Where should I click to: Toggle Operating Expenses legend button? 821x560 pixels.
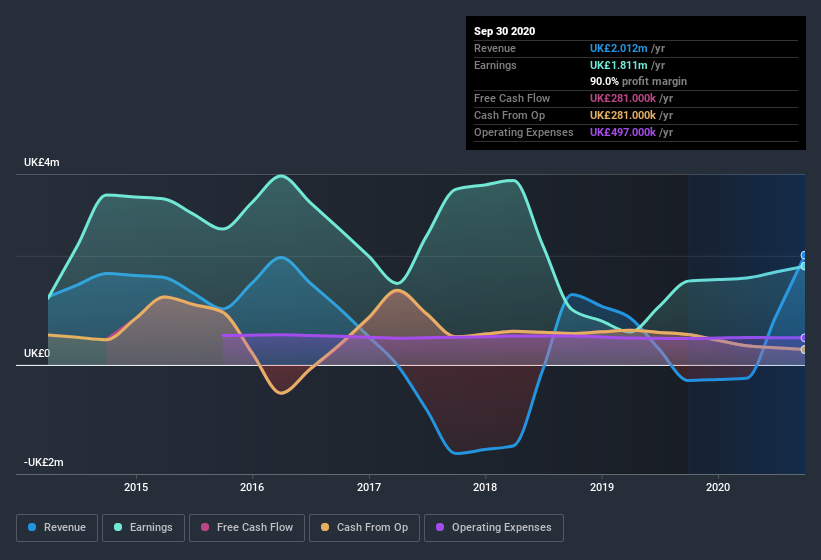[x=493, y=527]
